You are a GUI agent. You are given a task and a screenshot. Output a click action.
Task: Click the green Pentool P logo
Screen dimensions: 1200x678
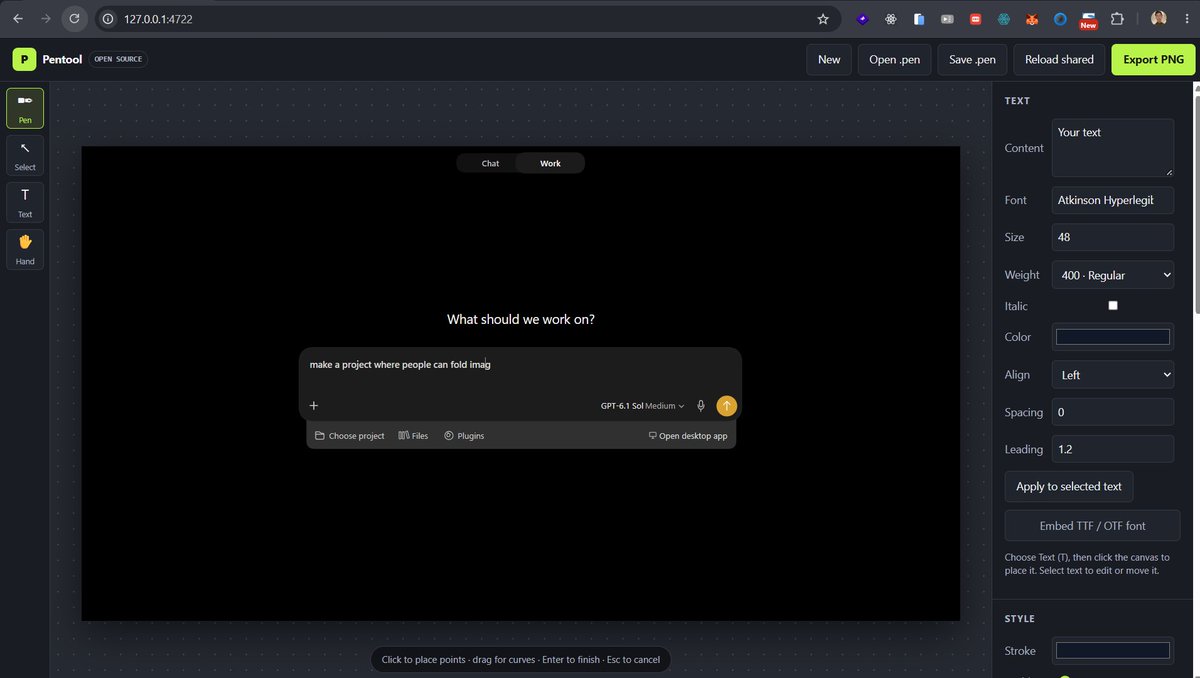click(24, 59)
